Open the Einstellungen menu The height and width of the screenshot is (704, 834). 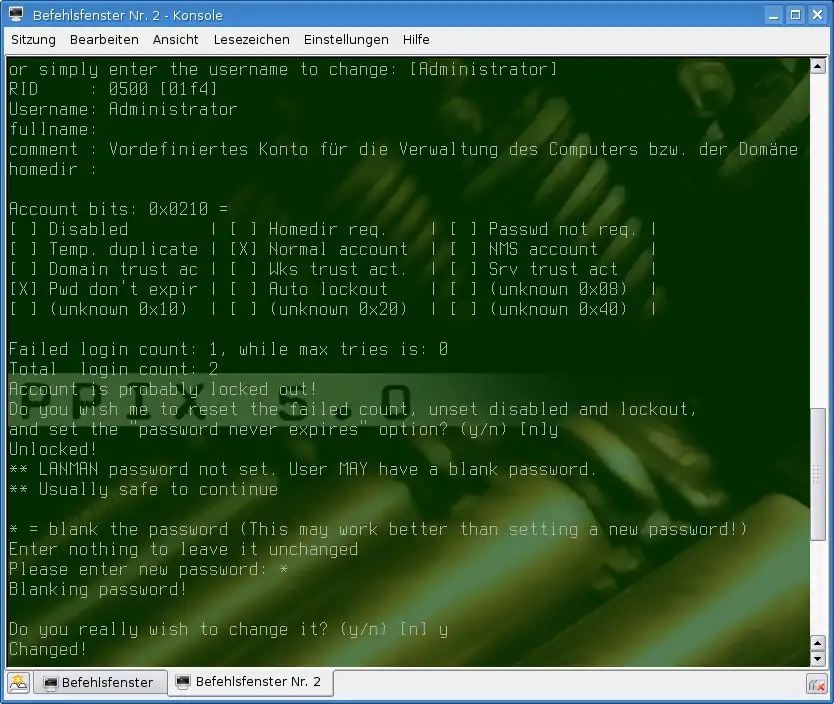[x=346, y=40]
